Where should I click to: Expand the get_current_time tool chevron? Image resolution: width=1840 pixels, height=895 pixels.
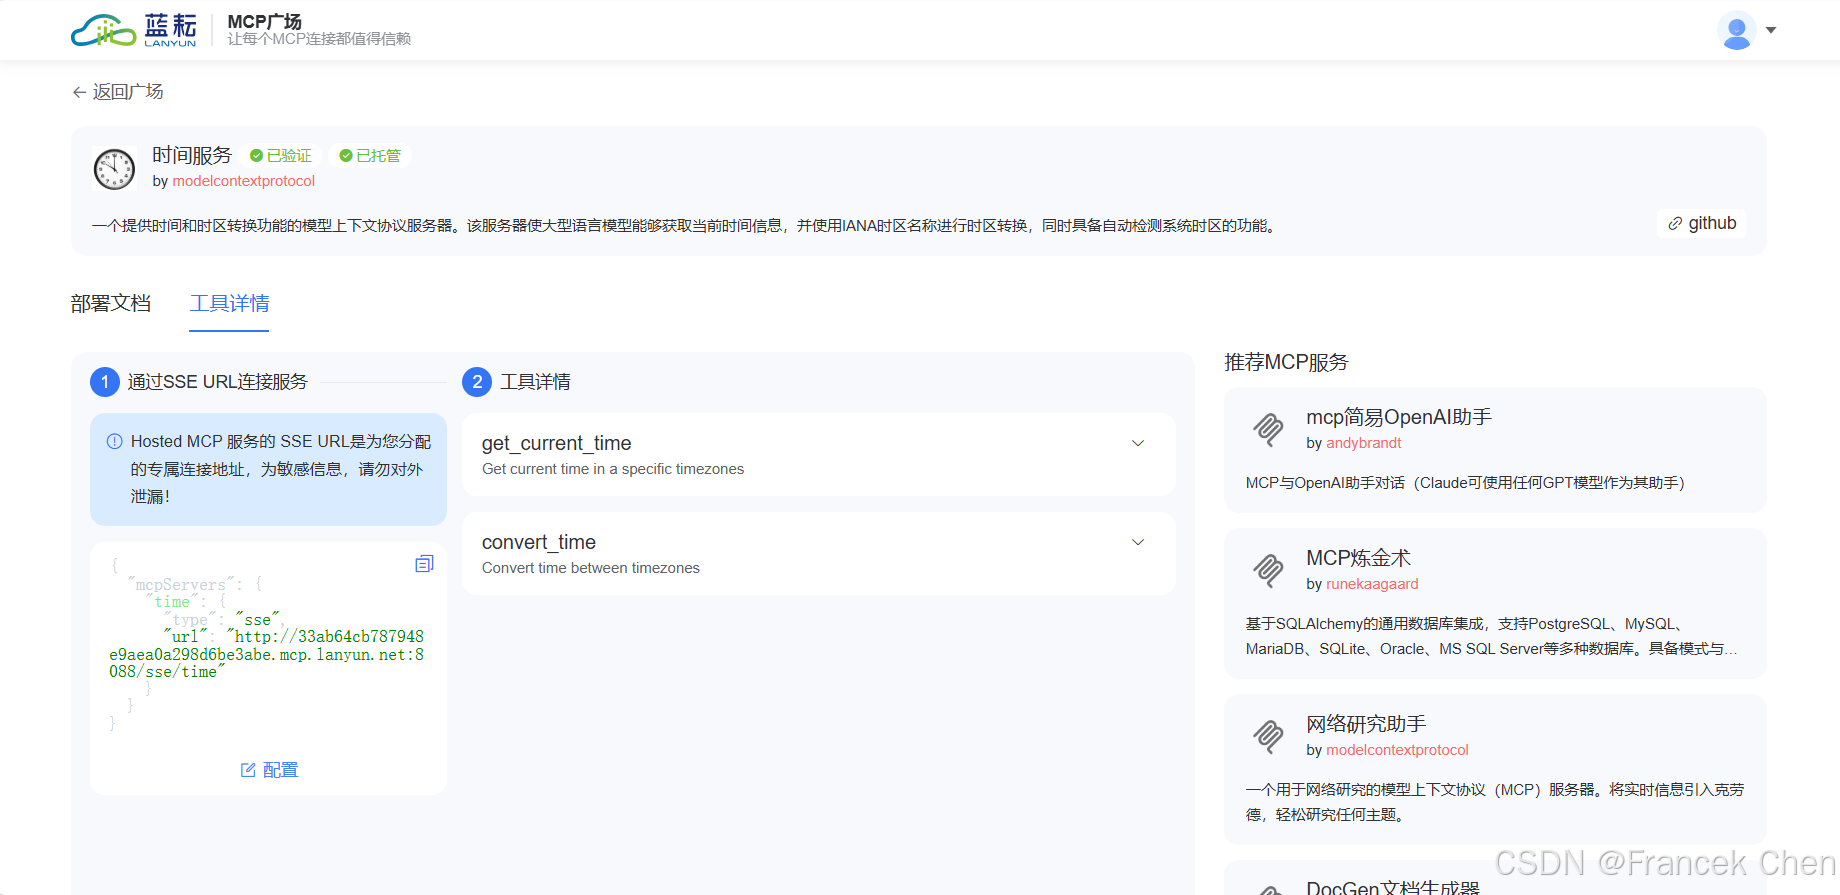(x=1138, y=443)
